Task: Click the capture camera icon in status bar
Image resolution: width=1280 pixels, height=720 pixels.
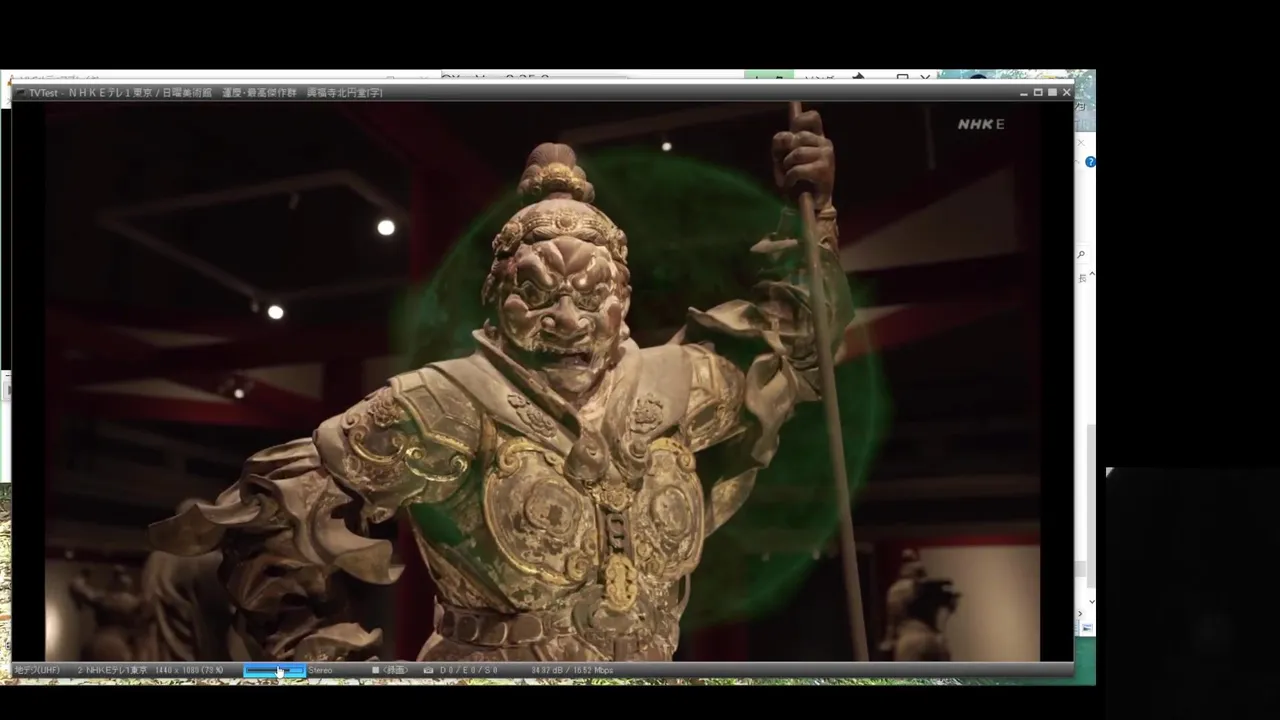Action: tap(428, 670)
